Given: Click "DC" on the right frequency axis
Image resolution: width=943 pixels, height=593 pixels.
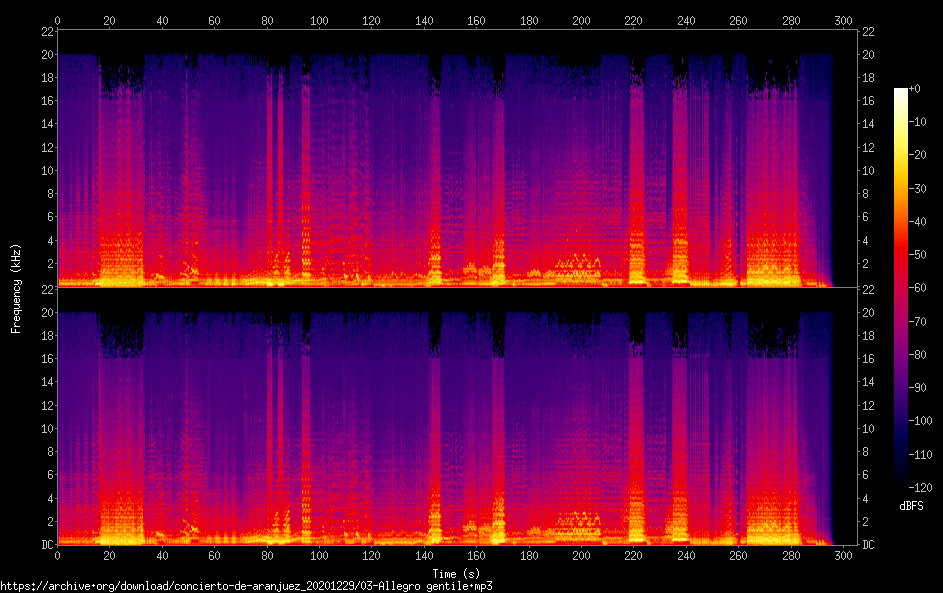Looking at the screenshot, I should [868, 544].
